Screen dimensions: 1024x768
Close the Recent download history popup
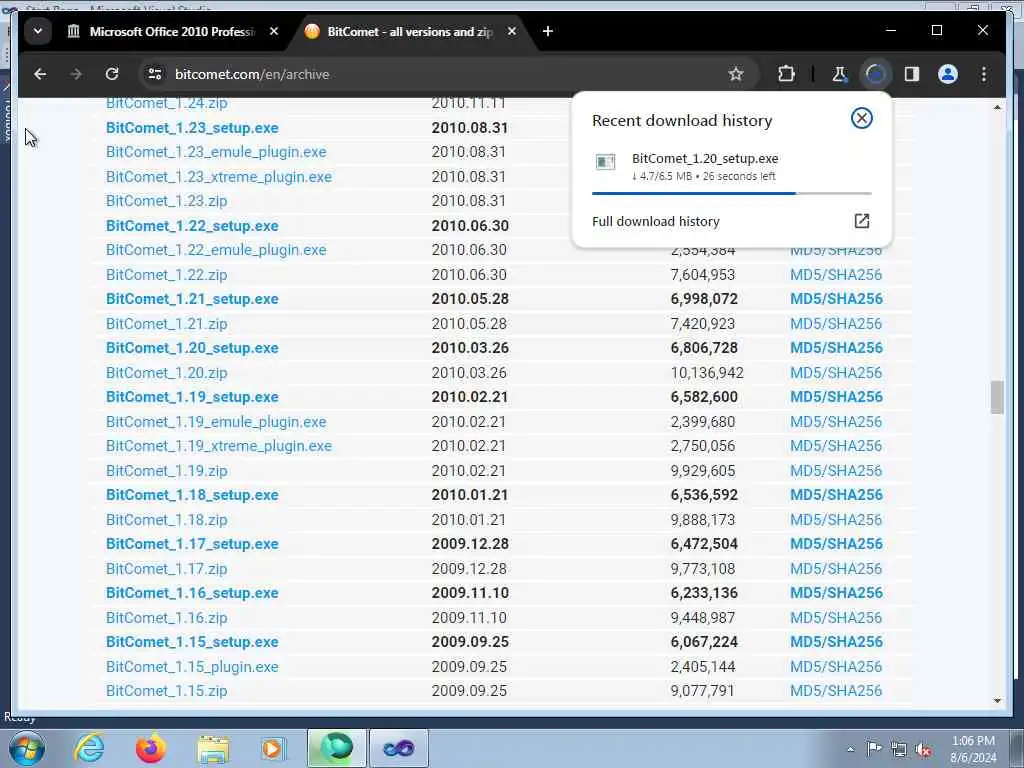861,118
